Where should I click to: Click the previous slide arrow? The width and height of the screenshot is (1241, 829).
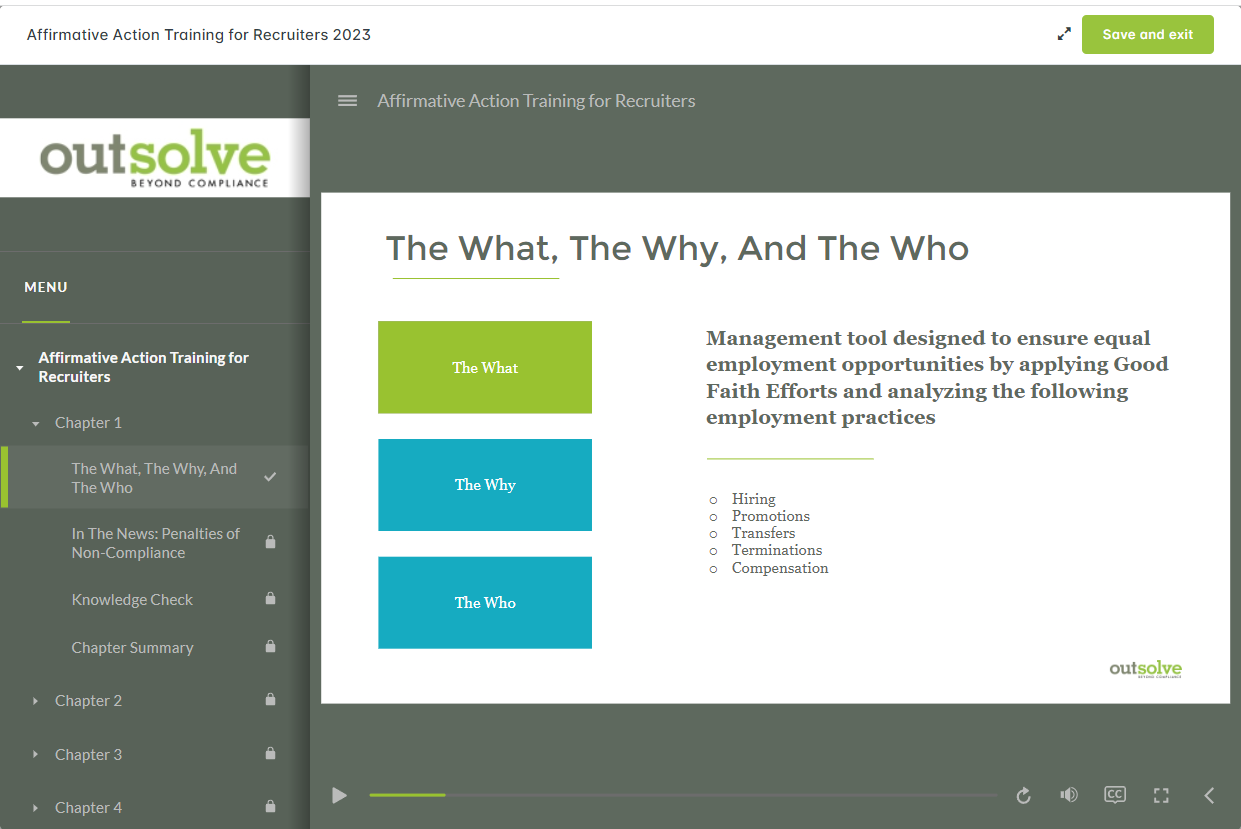pos(1209,796)
